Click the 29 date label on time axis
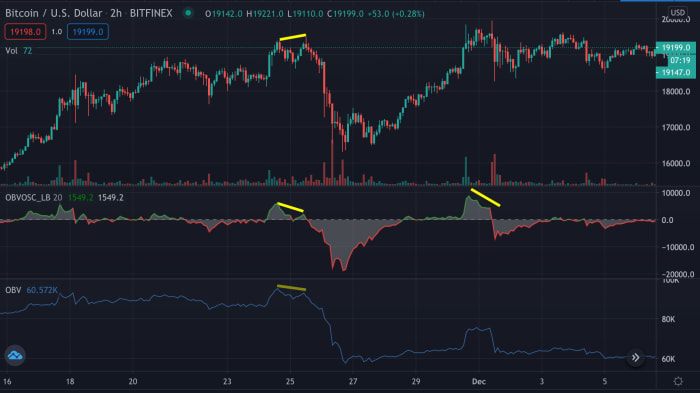 (x=416, y=381)
